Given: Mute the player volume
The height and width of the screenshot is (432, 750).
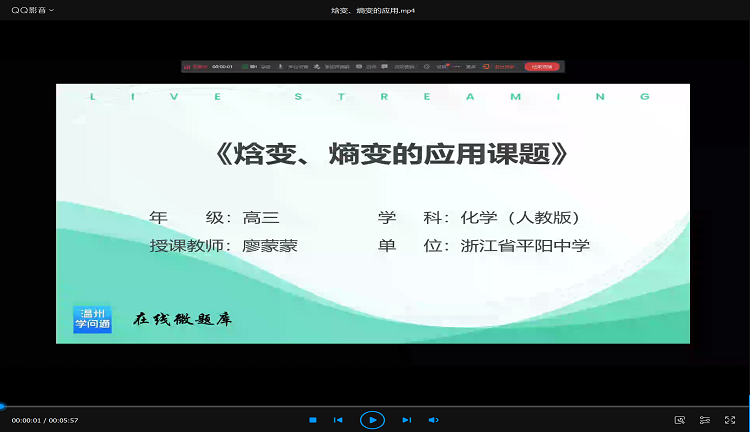Looking at the screenshot, I should pos(433,420).
